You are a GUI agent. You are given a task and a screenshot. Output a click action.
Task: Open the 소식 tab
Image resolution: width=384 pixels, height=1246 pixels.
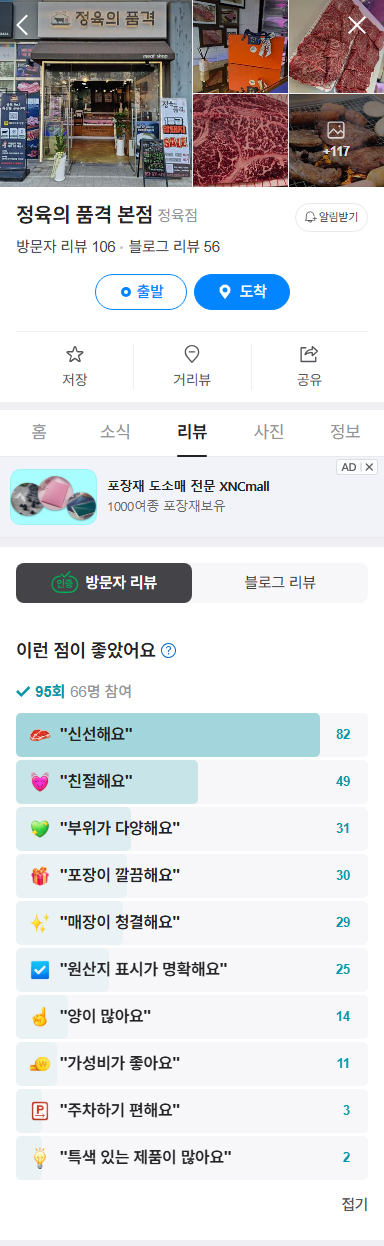pos(115,432)
